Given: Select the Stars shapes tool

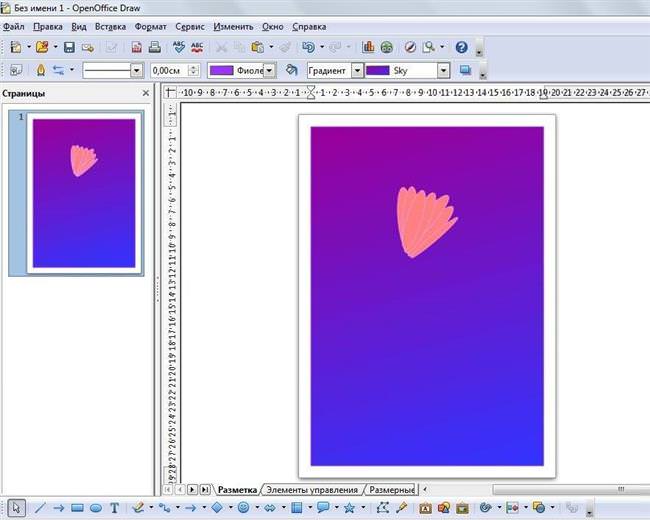Looking at the screenshot, I should point(349,508).
